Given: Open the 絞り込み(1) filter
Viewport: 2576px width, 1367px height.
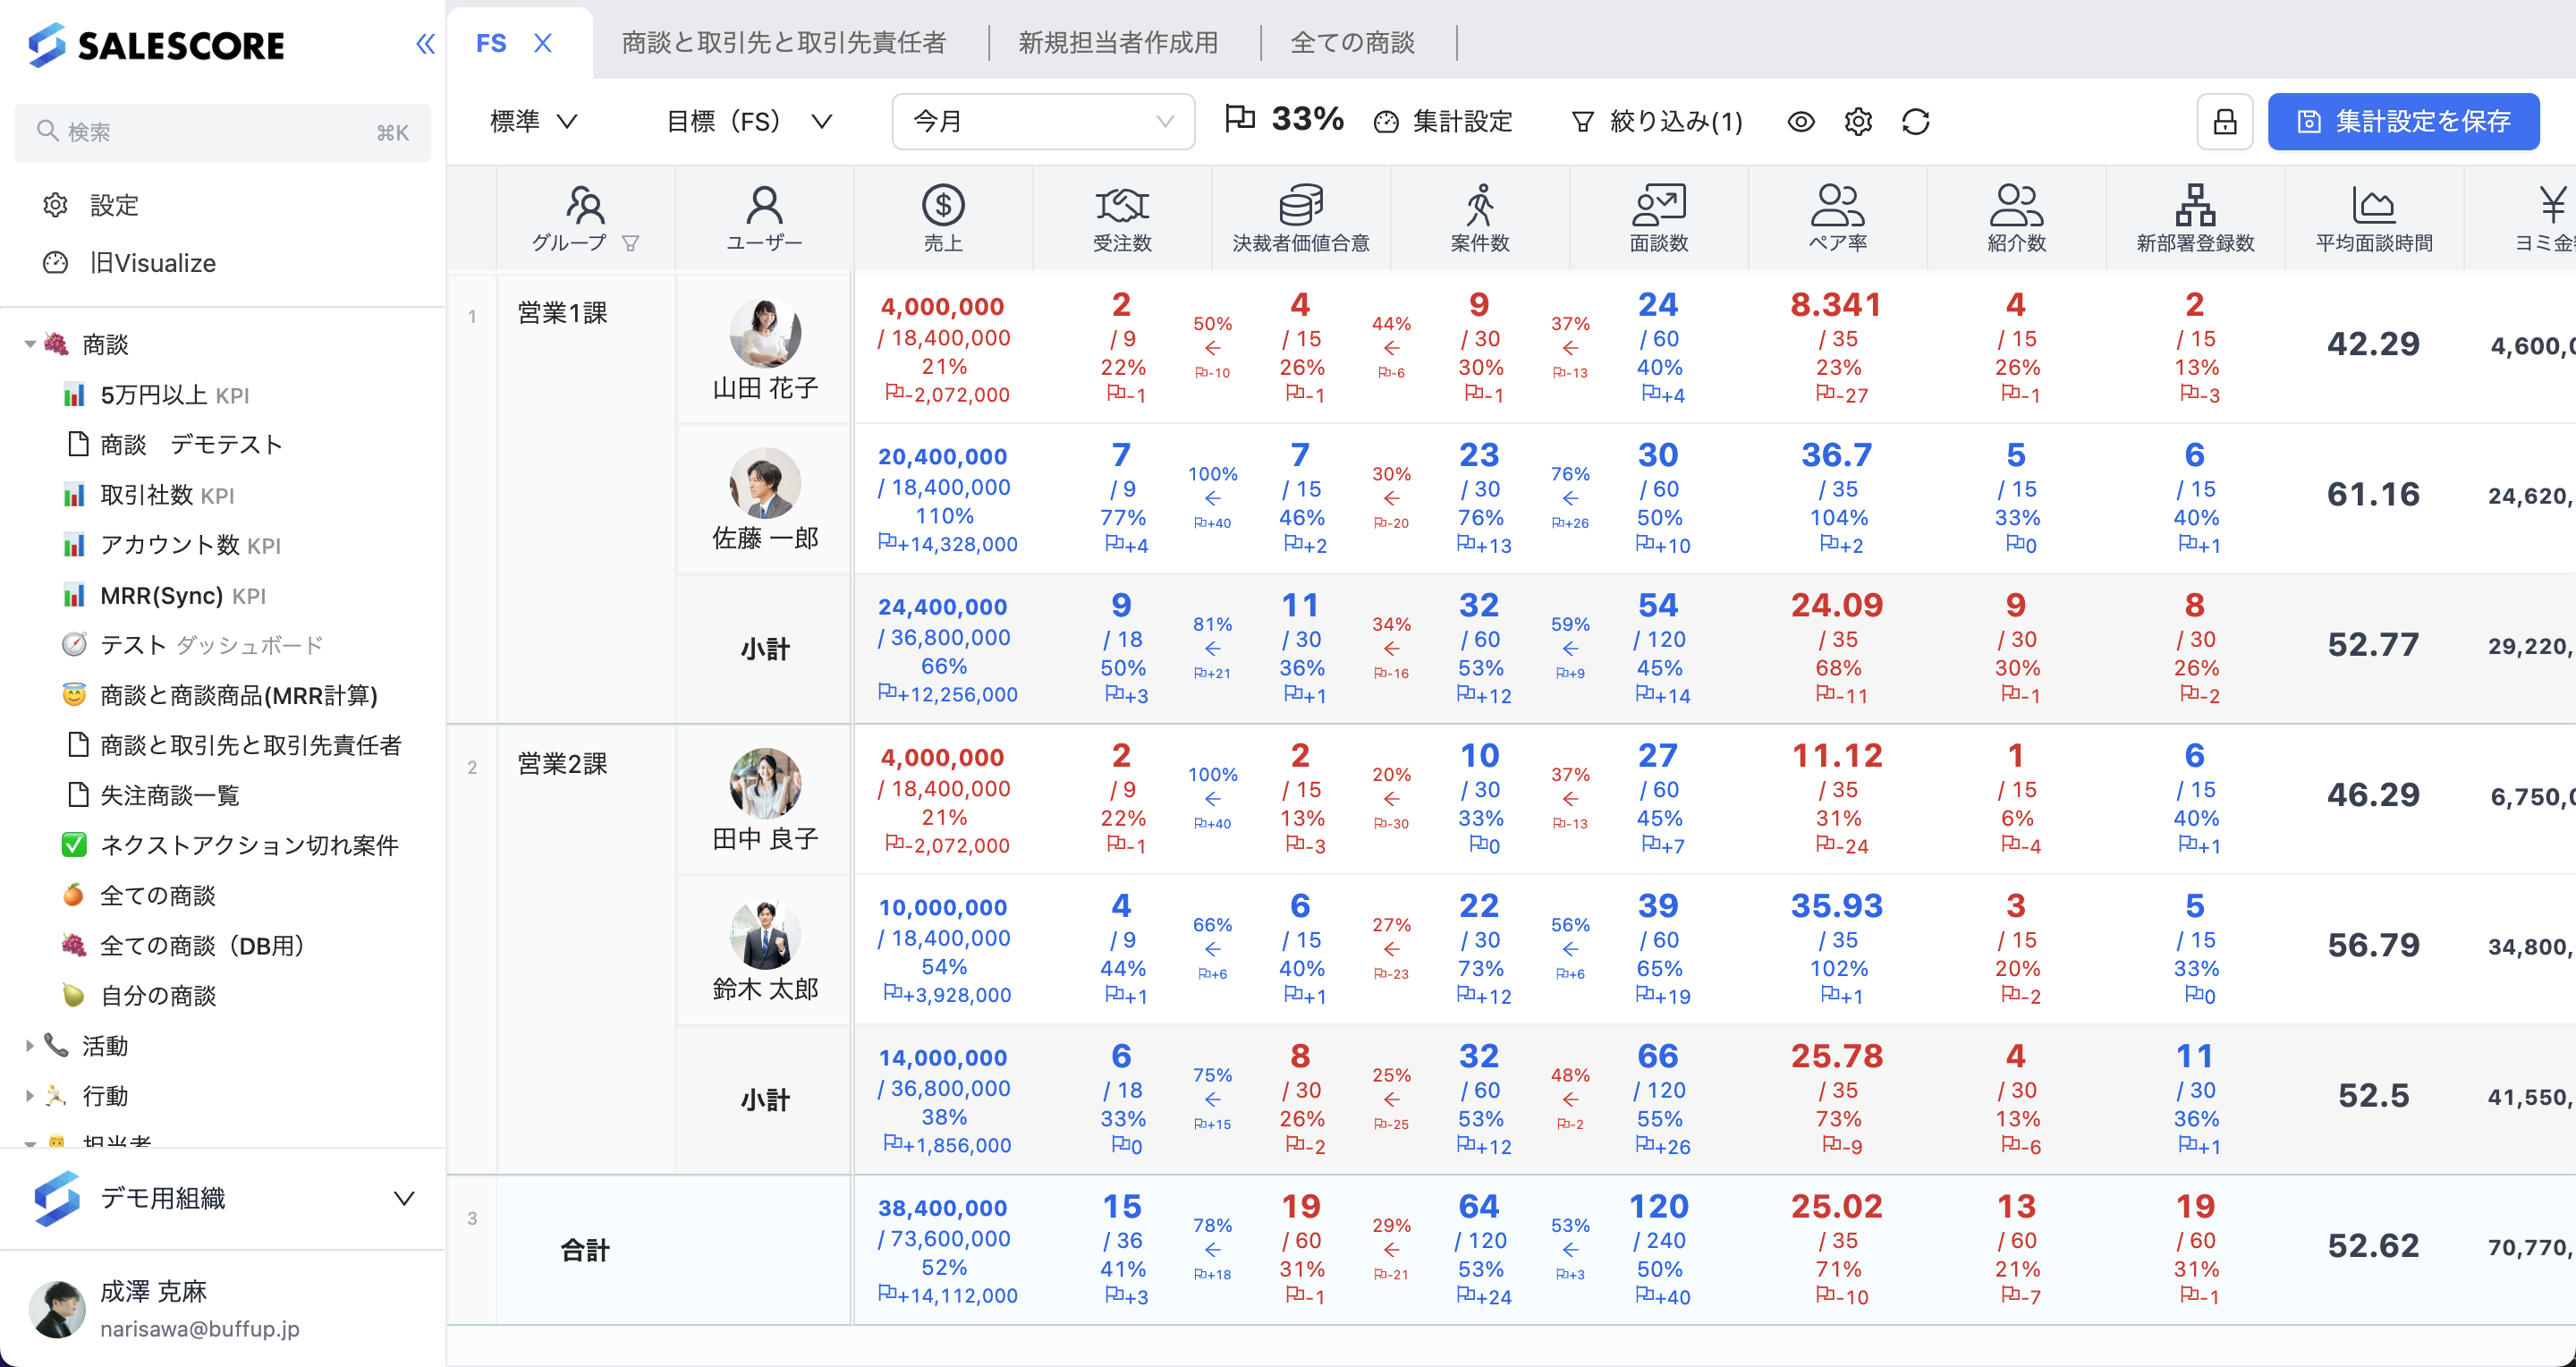Looking at the screenshot, I should click(1657, 121).
